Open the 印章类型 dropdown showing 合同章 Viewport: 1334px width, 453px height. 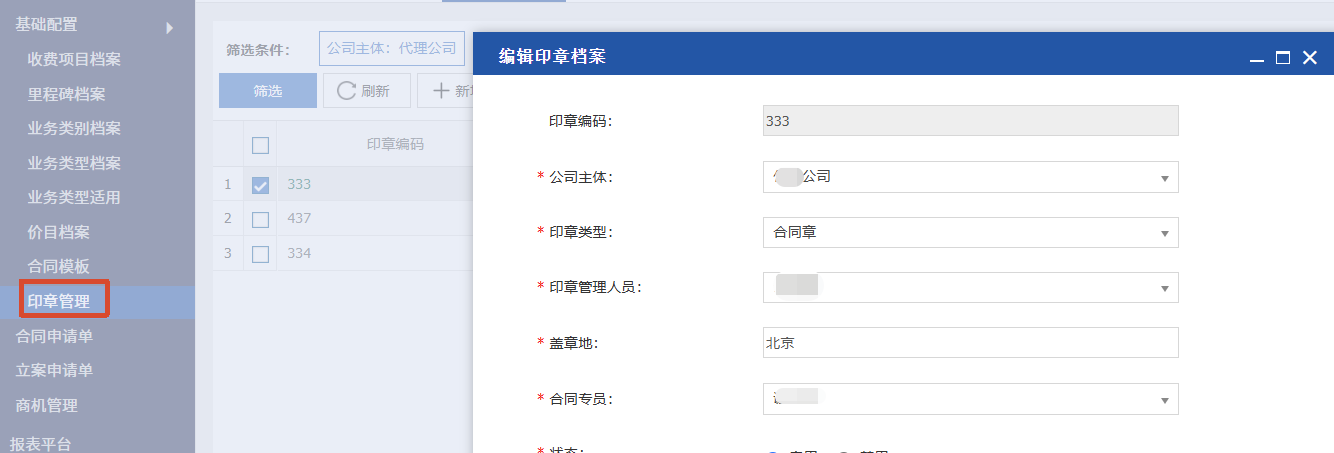coord(970,233)
